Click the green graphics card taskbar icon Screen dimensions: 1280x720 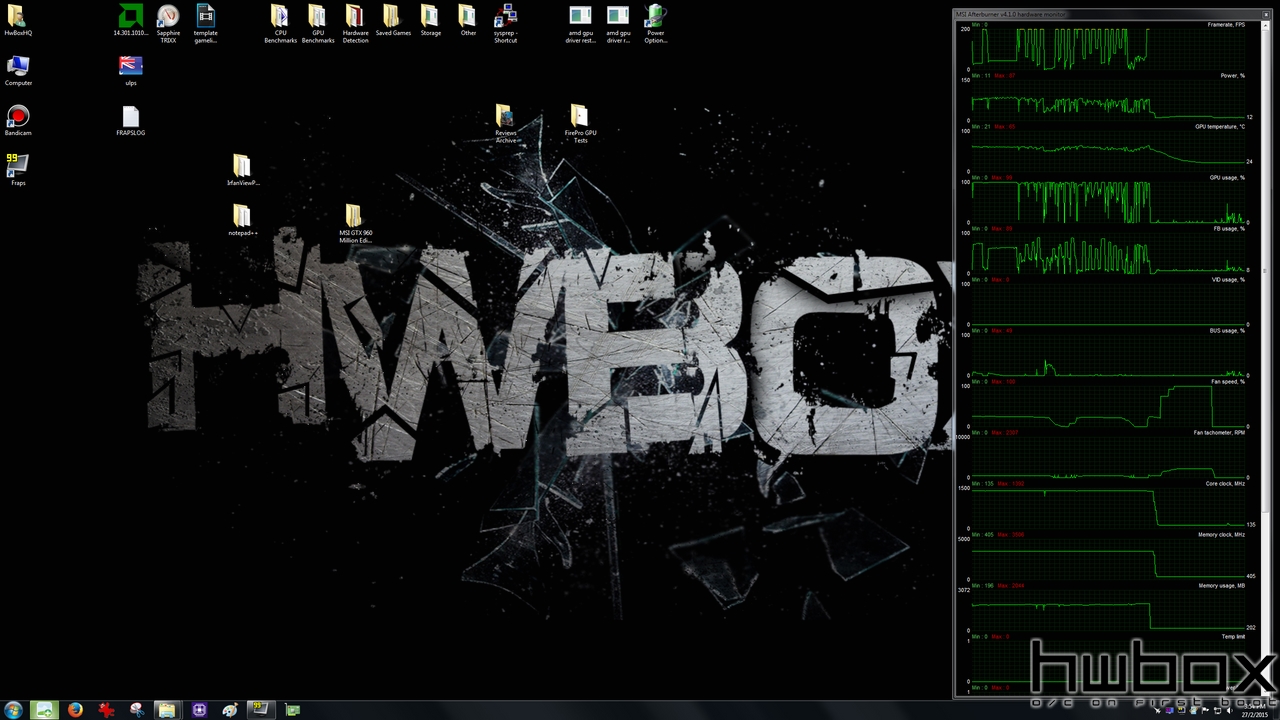(292, 710)
